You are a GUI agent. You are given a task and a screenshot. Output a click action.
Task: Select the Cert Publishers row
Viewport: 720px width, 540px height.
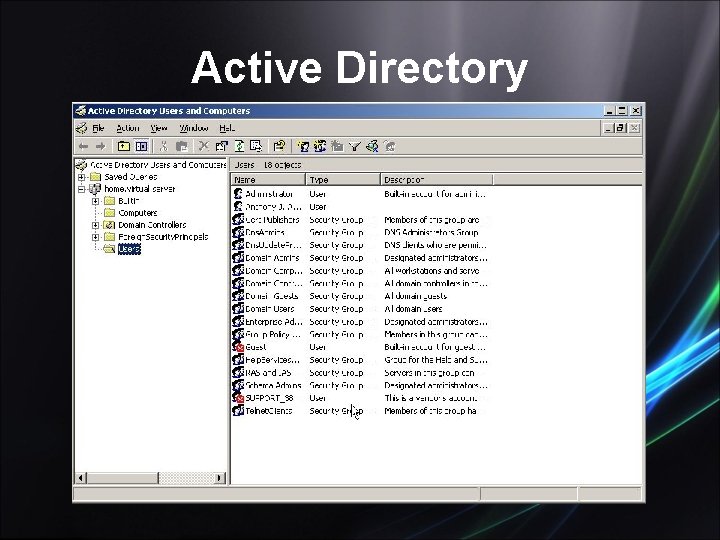pyautogui.click(x=360, y=219)
